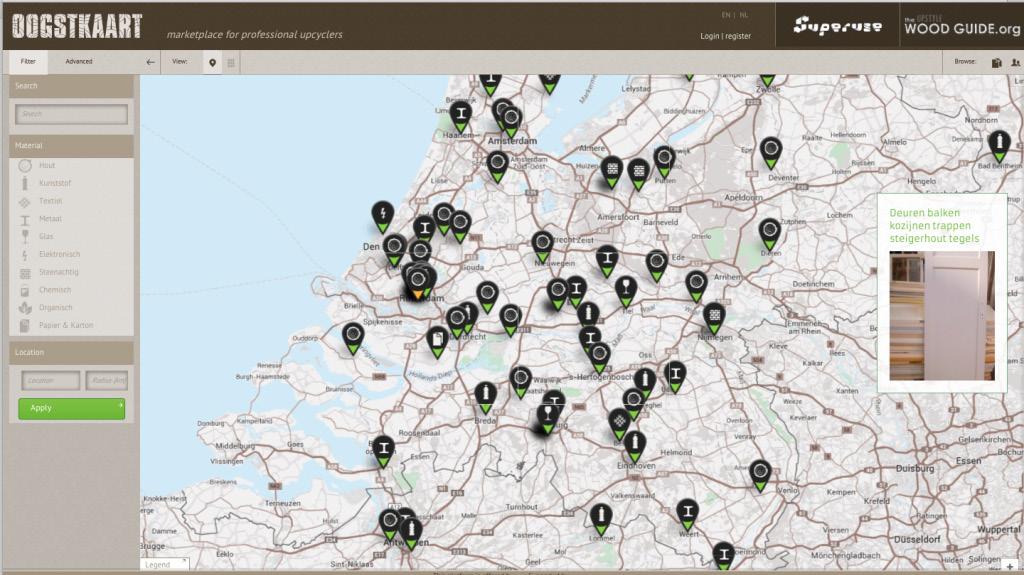This screenshot has width=1024, height=575.
Task: Expand the Search section header
Action: 71,86
